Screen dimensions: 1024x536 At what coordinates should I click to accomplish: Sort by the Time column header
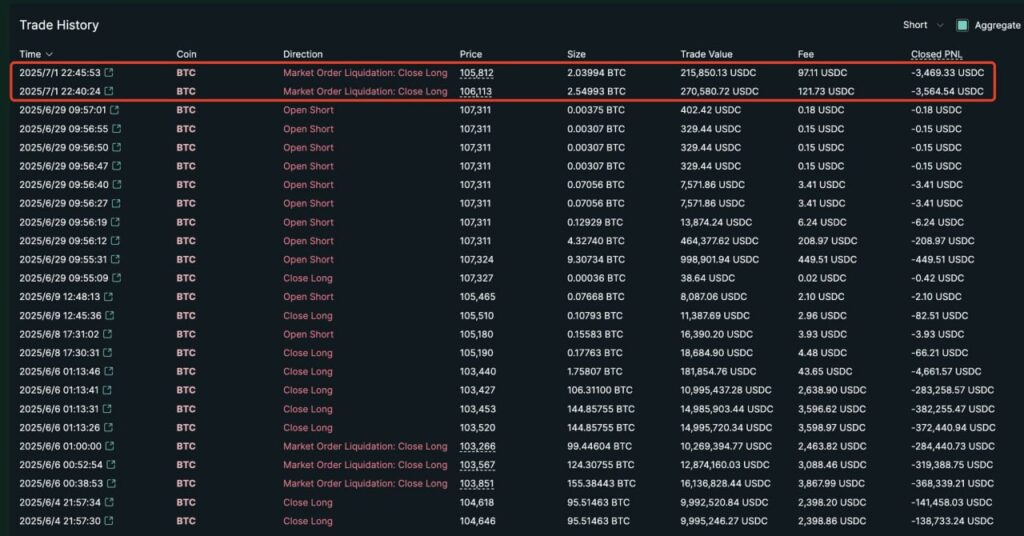(x=35, y=54)
